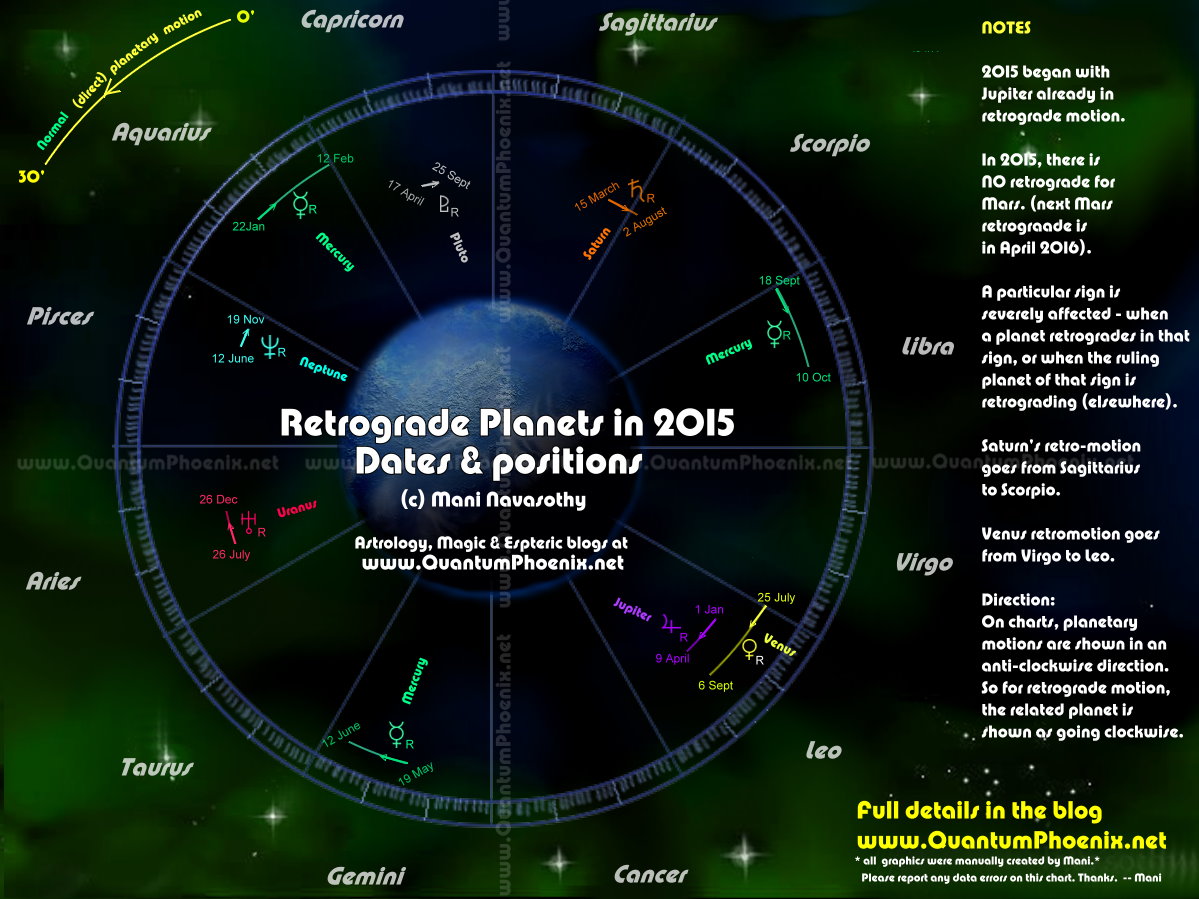Click the orange Saturn retrograde symbol

coord(636,188)
